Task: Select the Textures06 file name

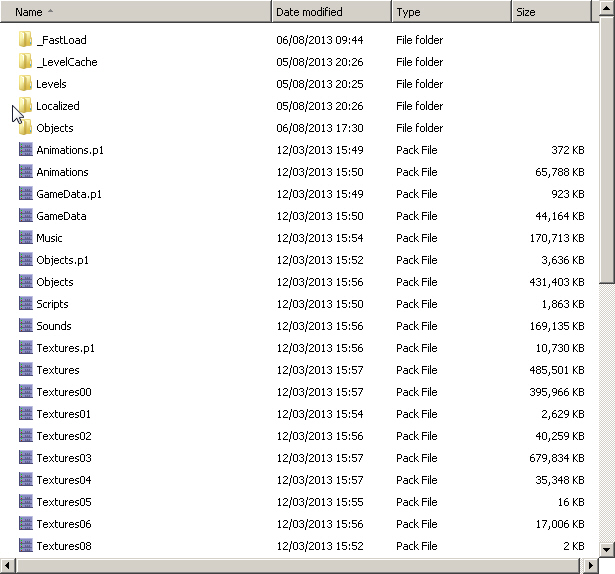Action: click(x=64, y=523)
